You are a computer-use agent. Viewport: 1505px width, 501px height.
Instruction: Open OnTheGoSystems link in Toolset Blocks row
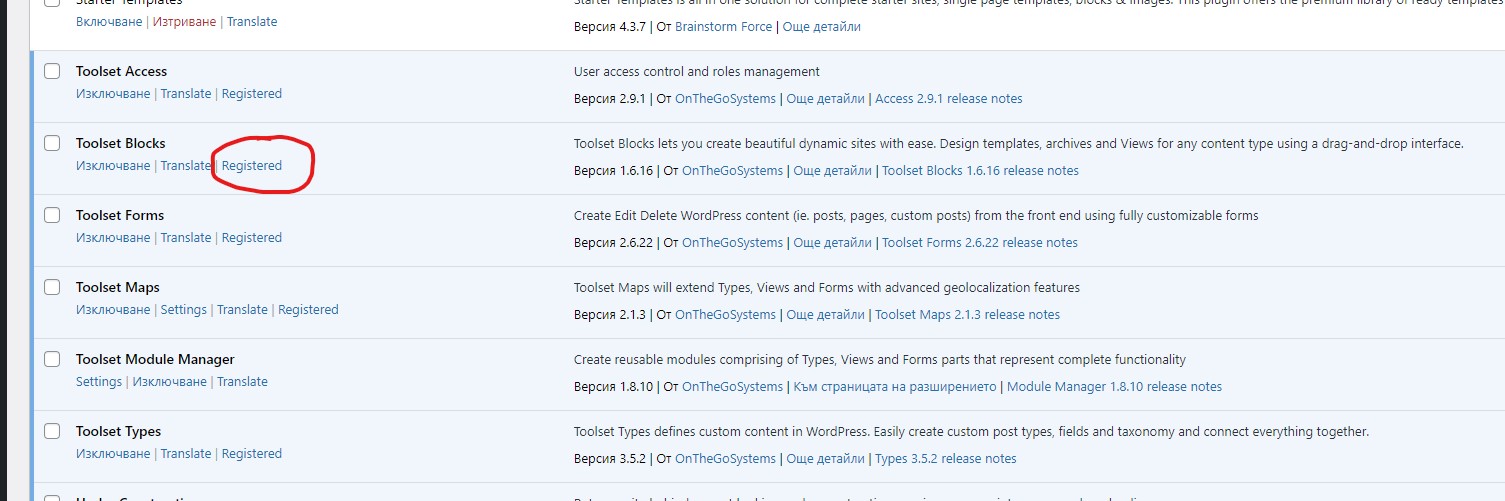733,170
